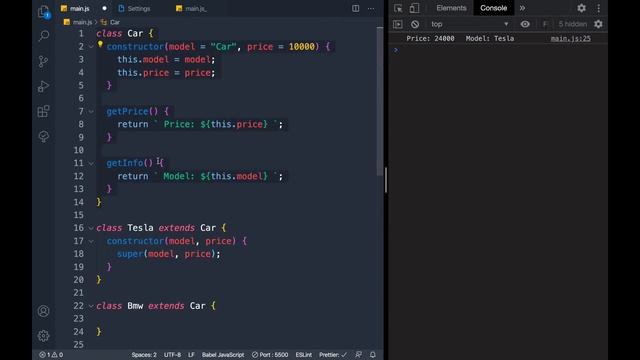Open the JavaScript context 'top' dropdown
Screen dimensions: 640x360
pyautogui.click(x=470, y=24)
